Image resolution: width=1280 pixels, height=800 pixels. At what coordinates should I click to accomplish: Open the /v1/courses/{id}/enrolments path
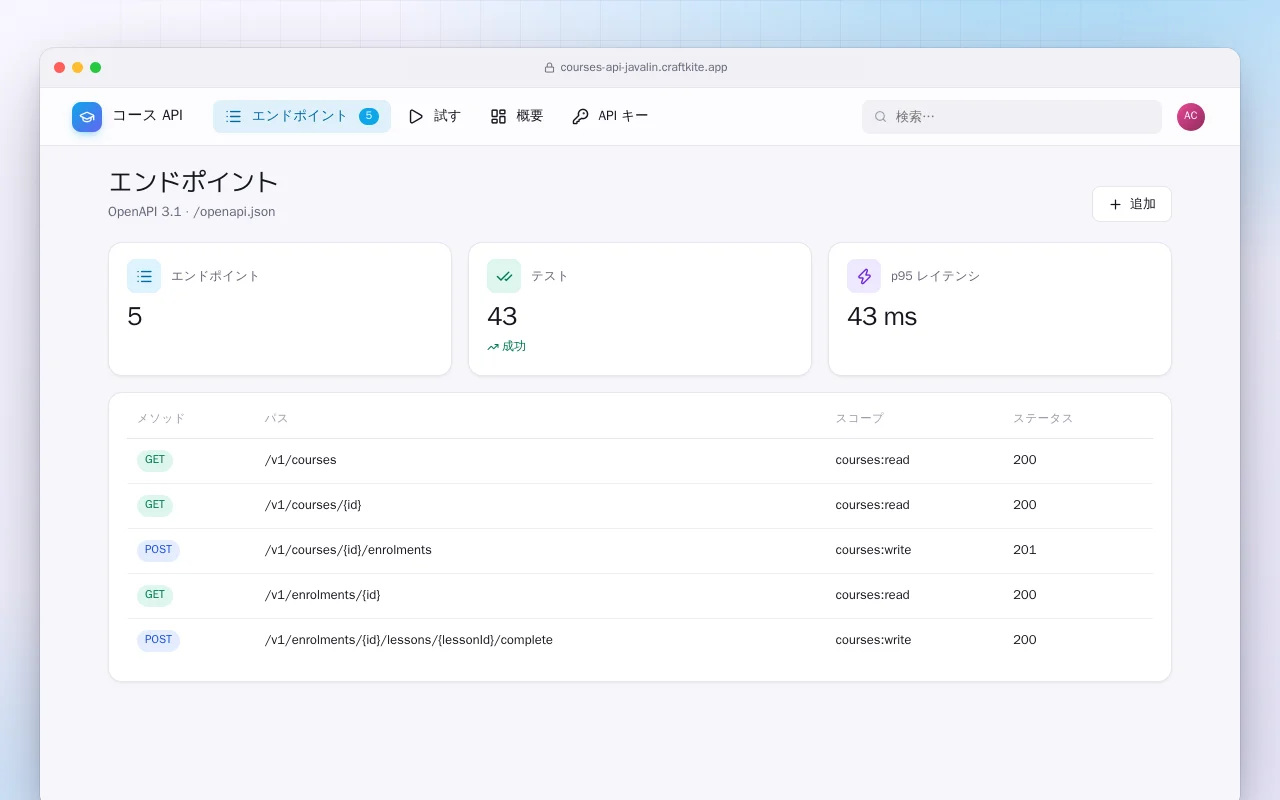[348, 550]
